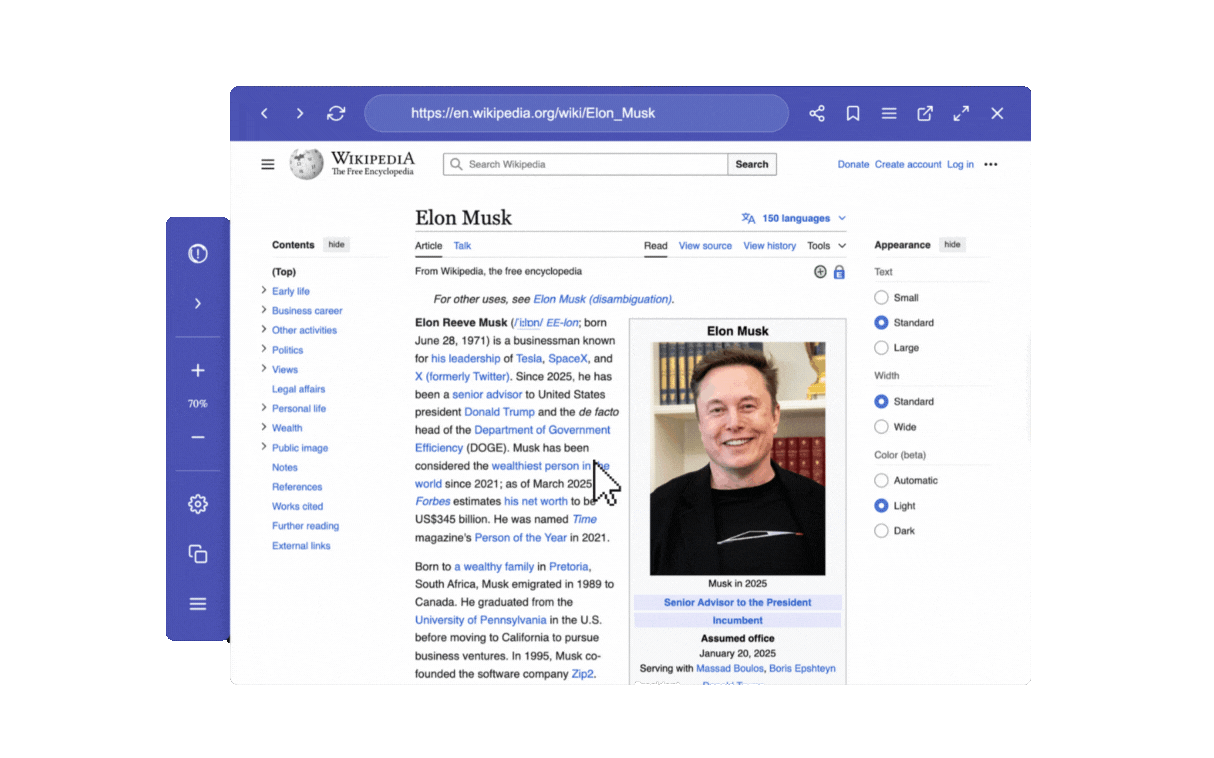This screenshot has width=1214, height=758.
Task: Expand the Early life contents section
Action: tap(264, 291)
